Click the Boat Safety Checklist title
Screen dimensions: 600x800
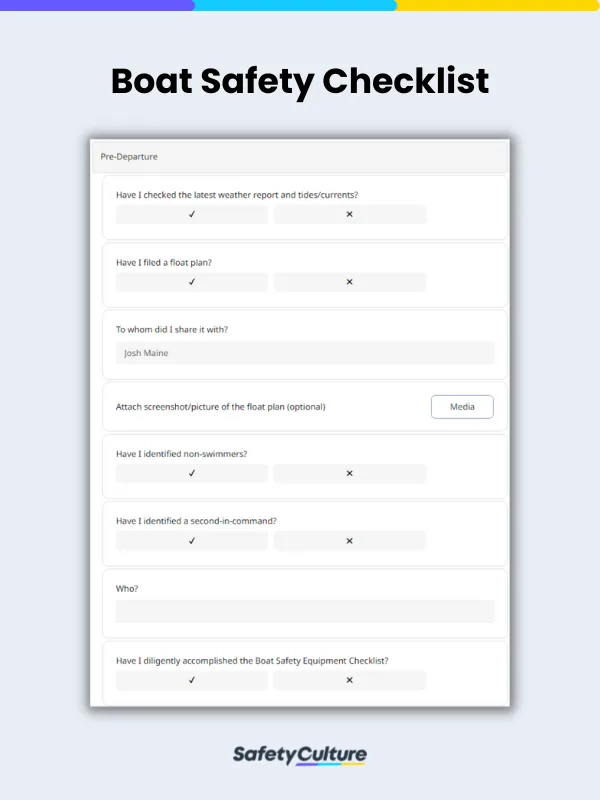[x=300, y=80]
